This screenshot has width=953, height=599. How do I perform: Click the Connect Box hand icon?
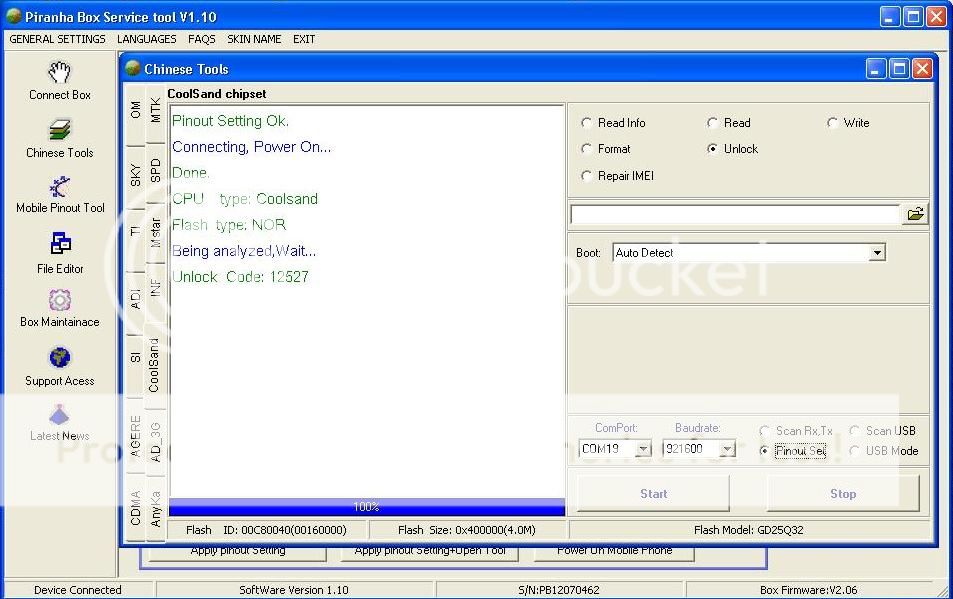tap(60, 72)
